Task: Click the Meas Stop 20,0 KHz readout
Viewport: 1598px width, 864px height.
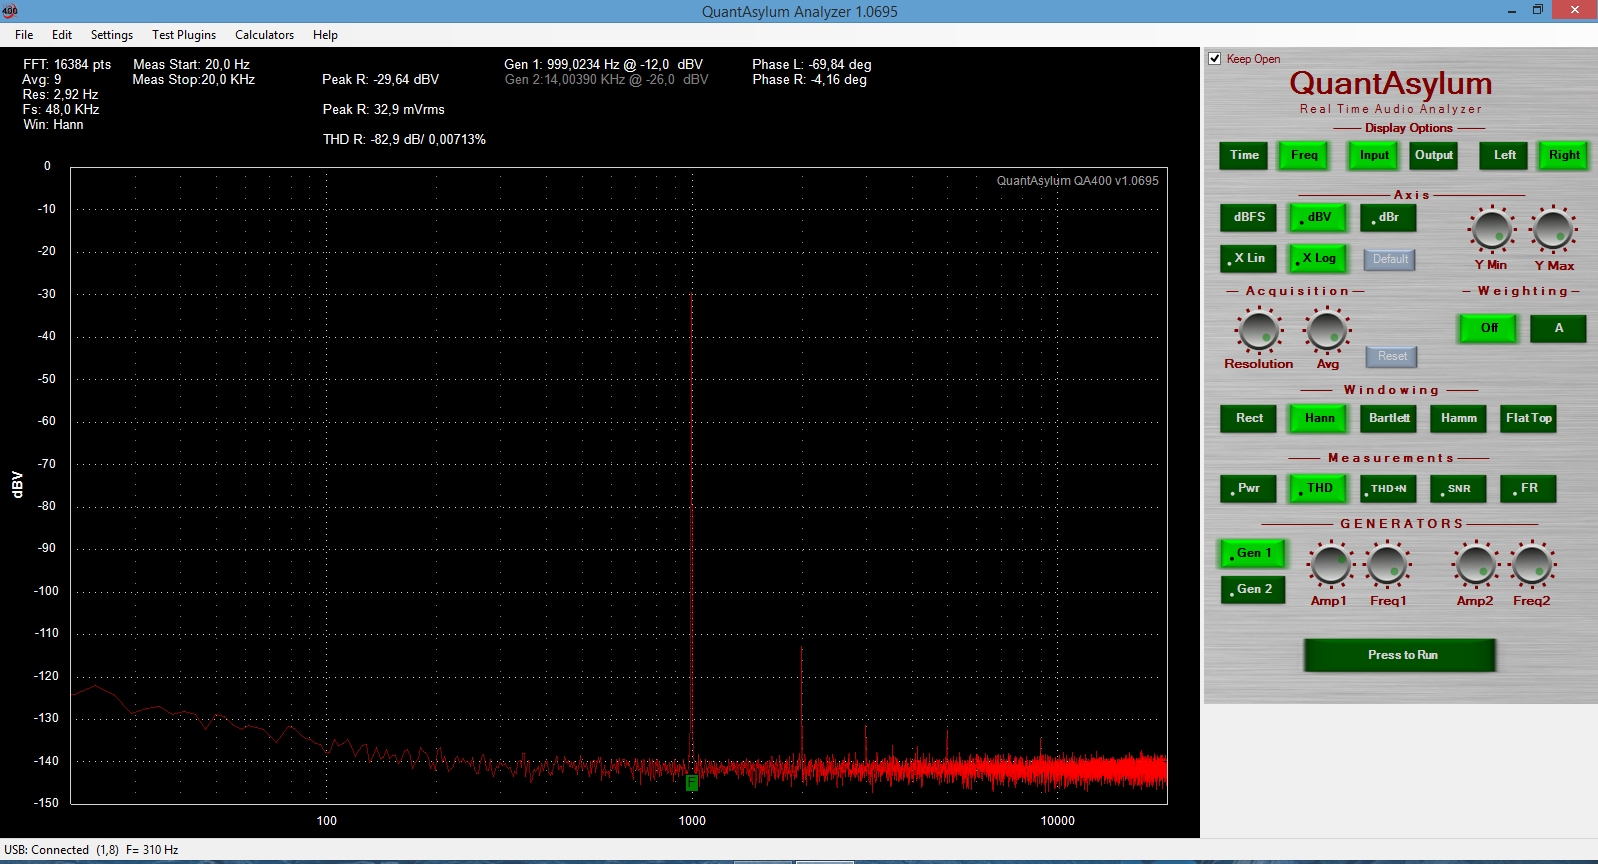Action: (x=193, y=80)
